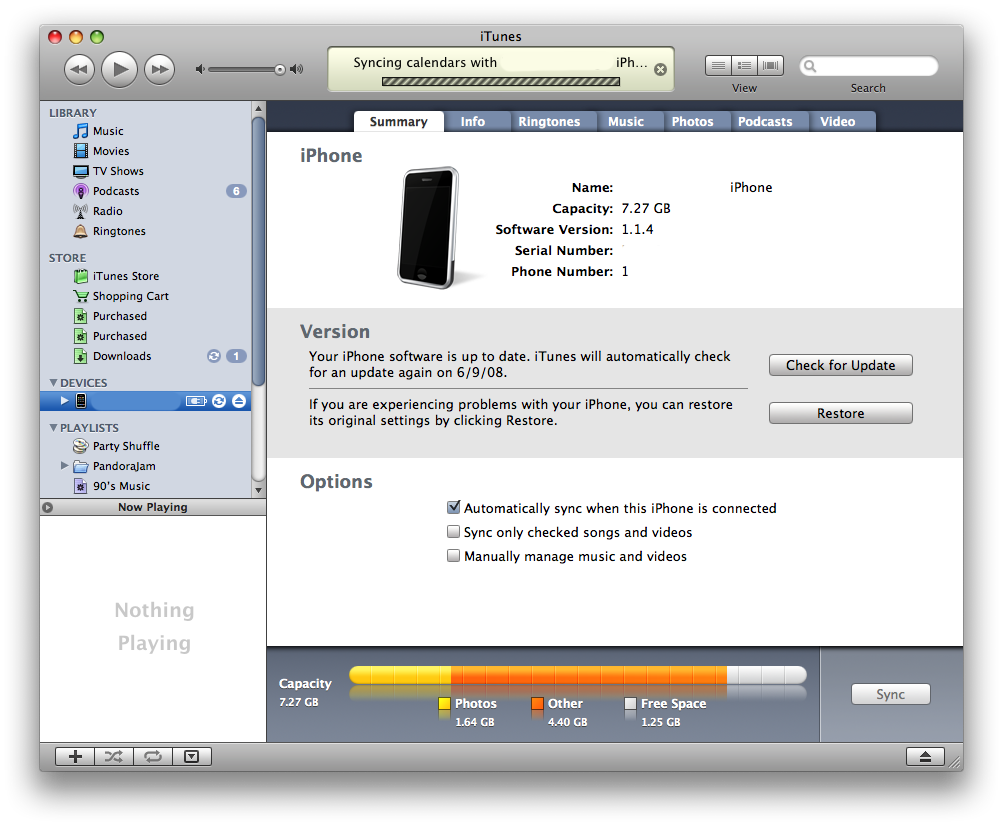Viewport: 1003px width, 826px height.
Task: Click the Search field
Action: 869,66
